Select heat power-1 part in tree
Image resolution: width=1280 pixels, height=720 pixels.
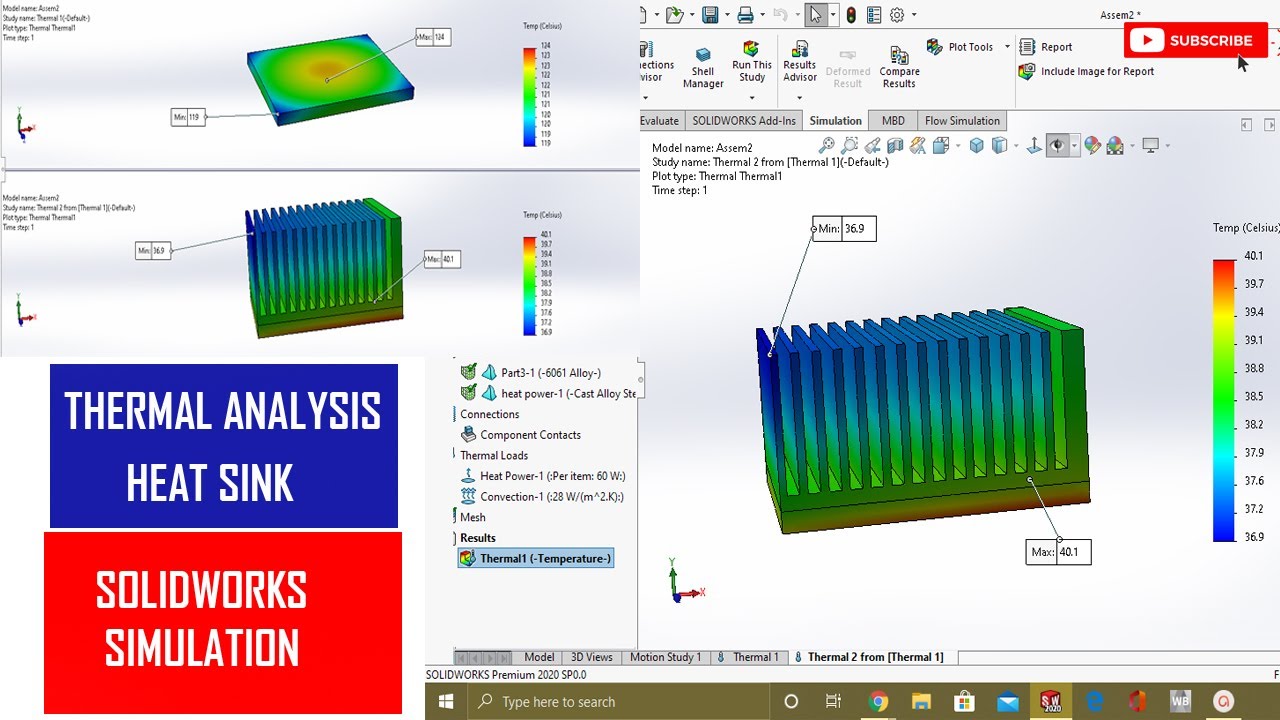click(x=548, y=393)
